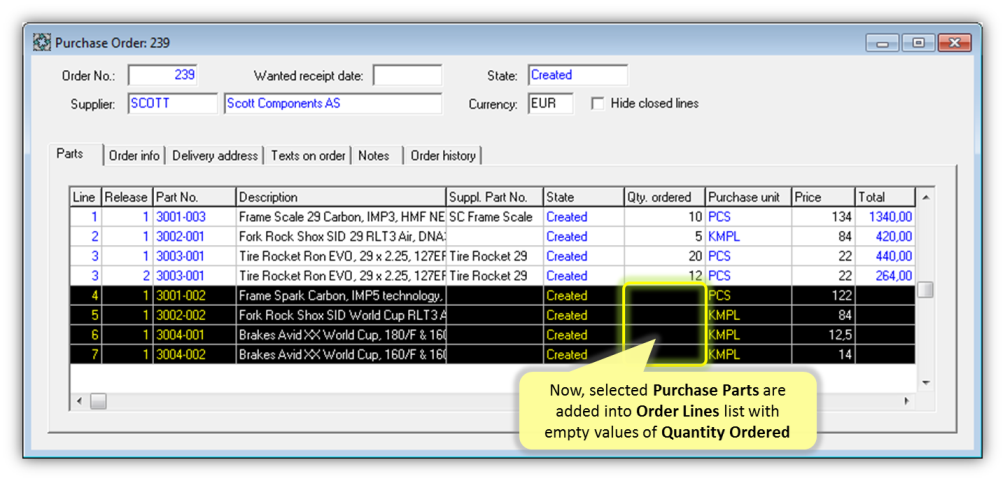The height and width of the screenshot is (481, 1005).
Task: Click the vertical scrollbar down arrow
Action: pos(925,383)
